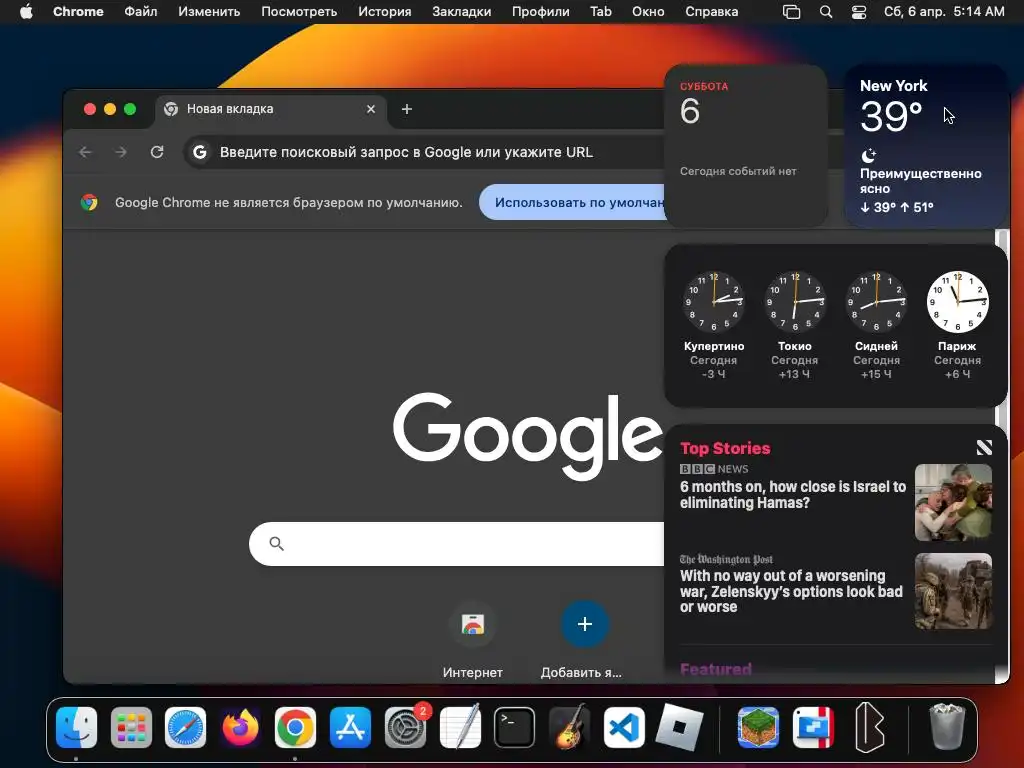Open Launchpad in the dock
Viewport: 1024px width, 768px height.
pos(131,727)
